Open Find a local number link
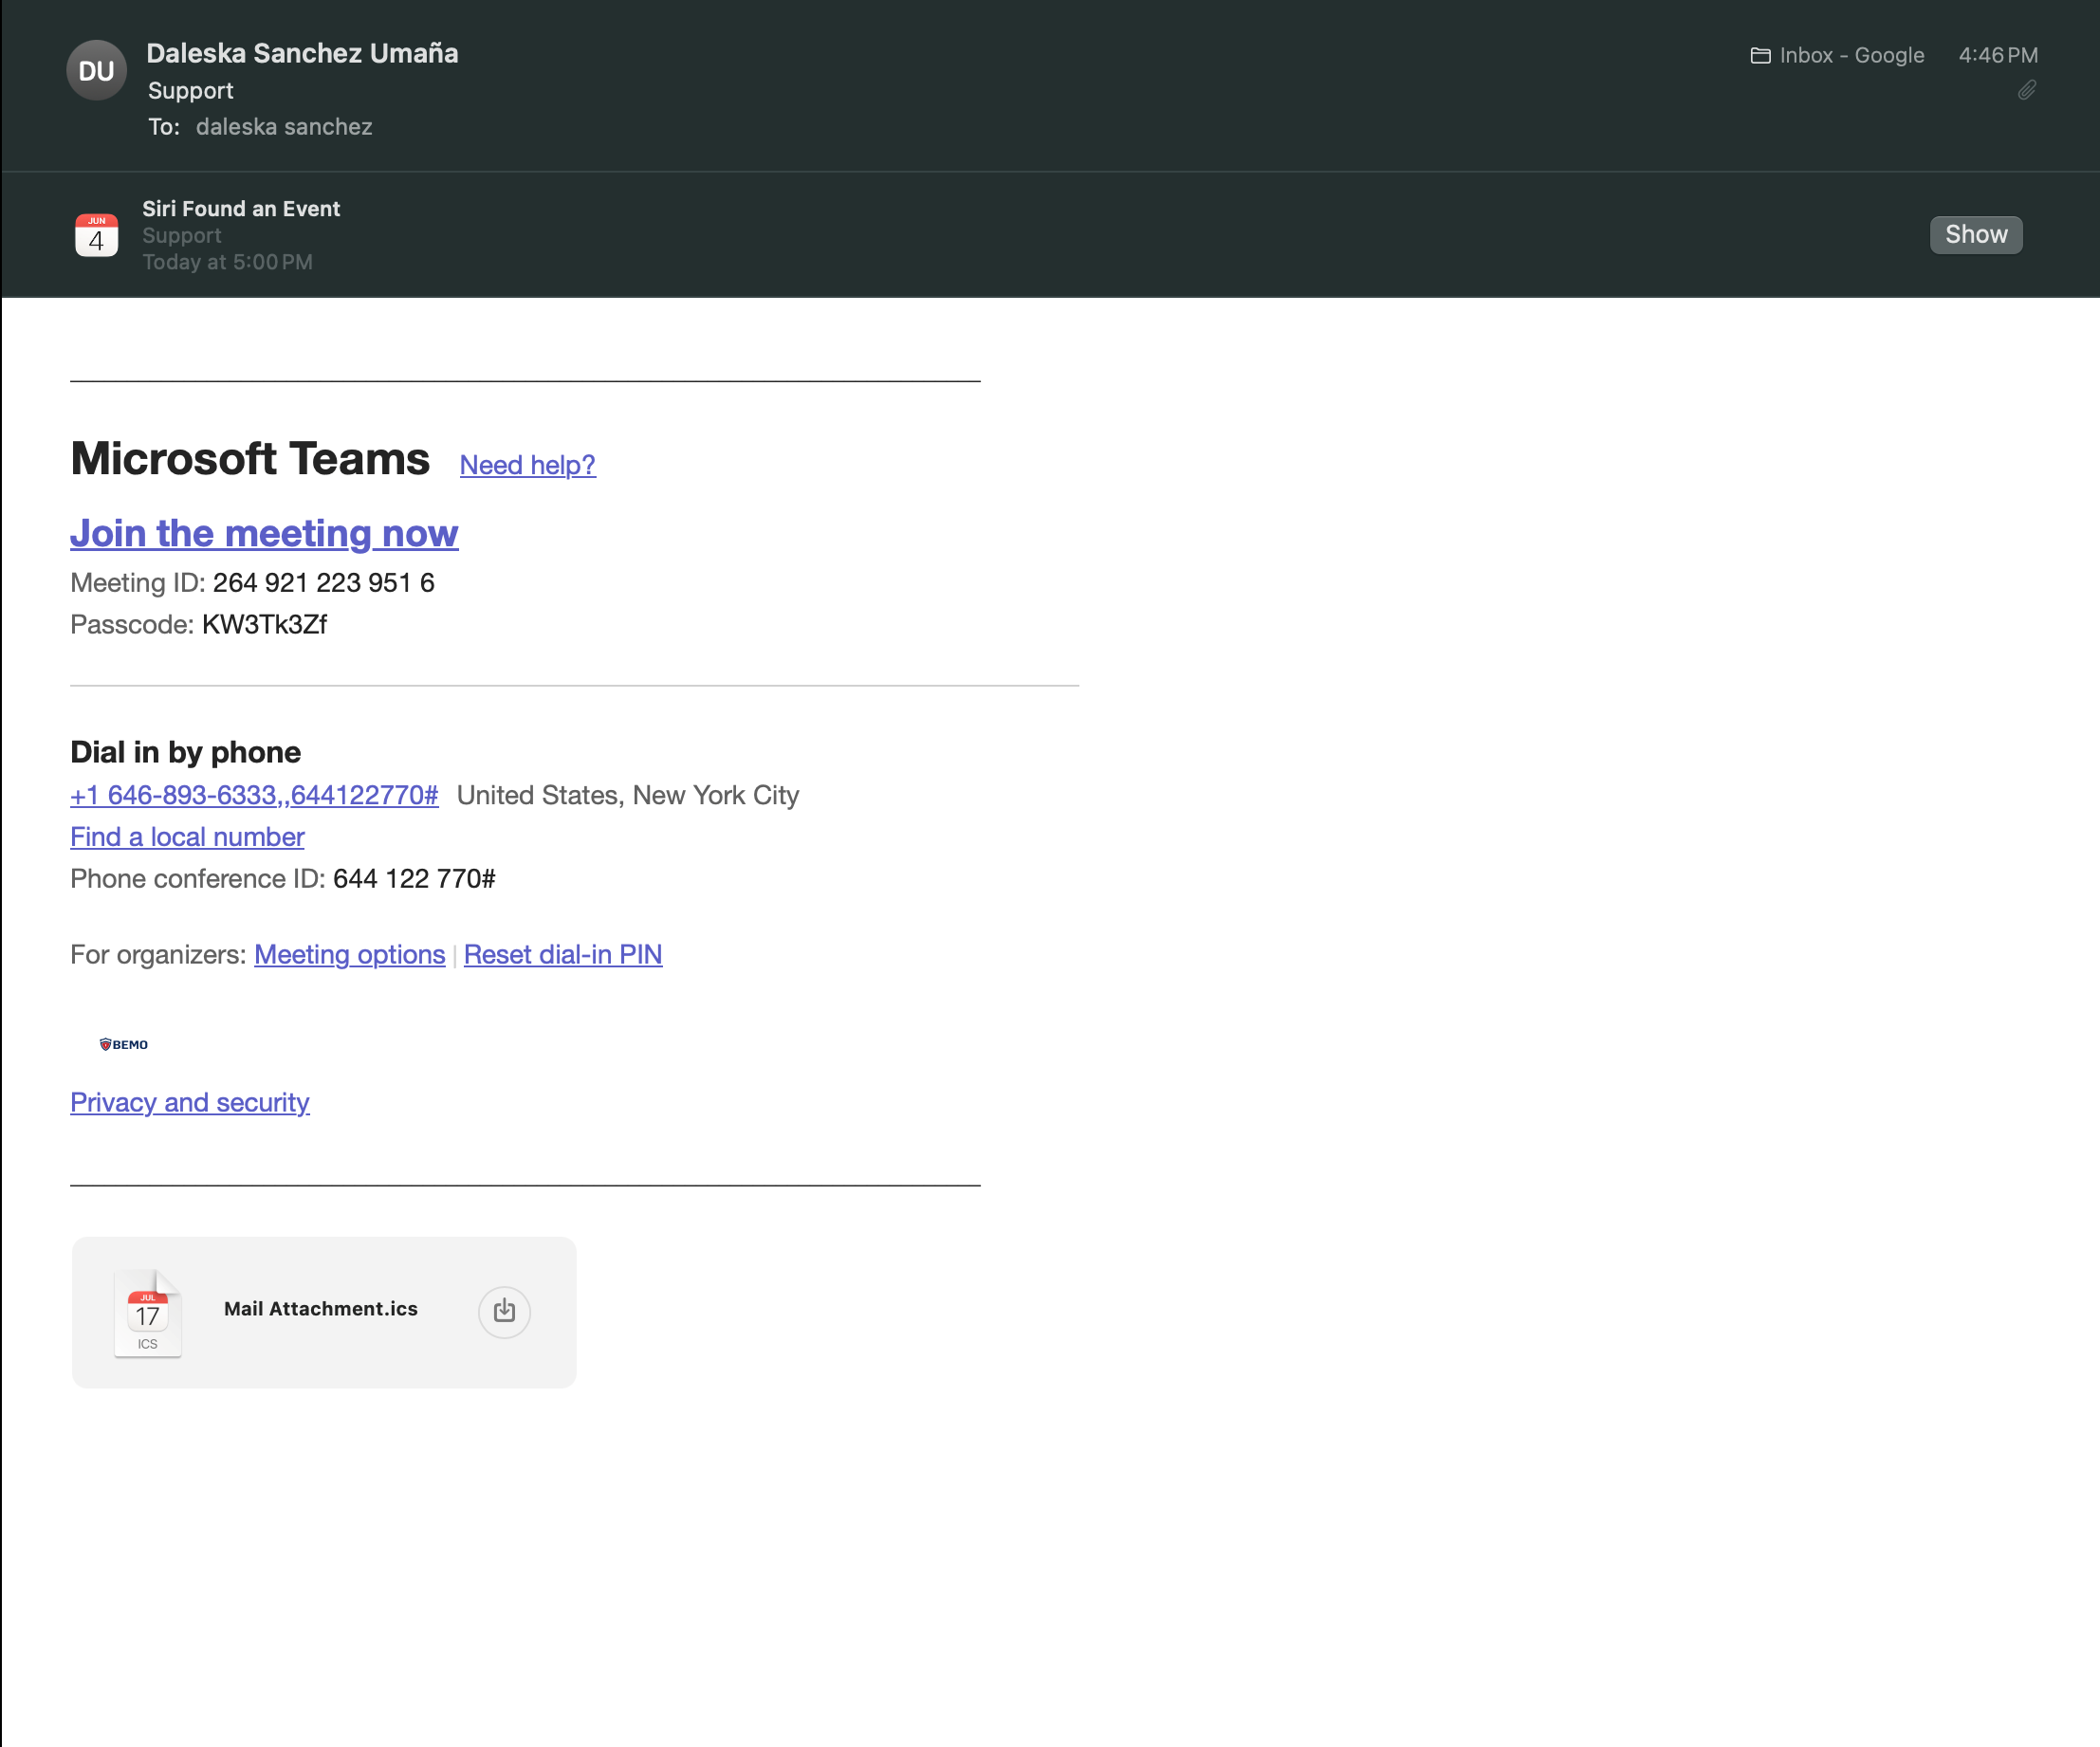This screenshot has height=1747, width=2100. pos(187,837)
